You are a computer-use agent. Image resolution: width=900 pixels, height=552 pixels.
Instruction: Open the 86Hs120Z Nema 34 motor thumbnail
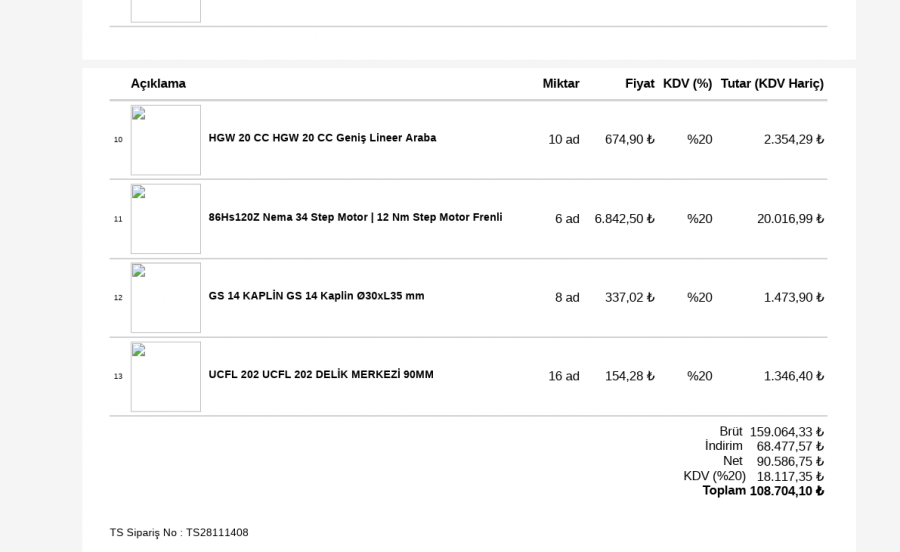tap(165, 219)
